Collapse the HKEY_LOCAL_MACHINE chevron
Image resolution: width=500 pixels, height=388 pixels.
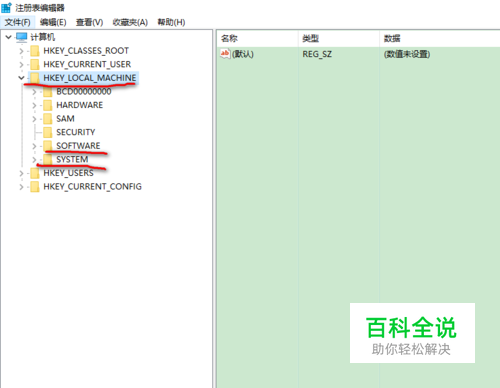[21, 78]
